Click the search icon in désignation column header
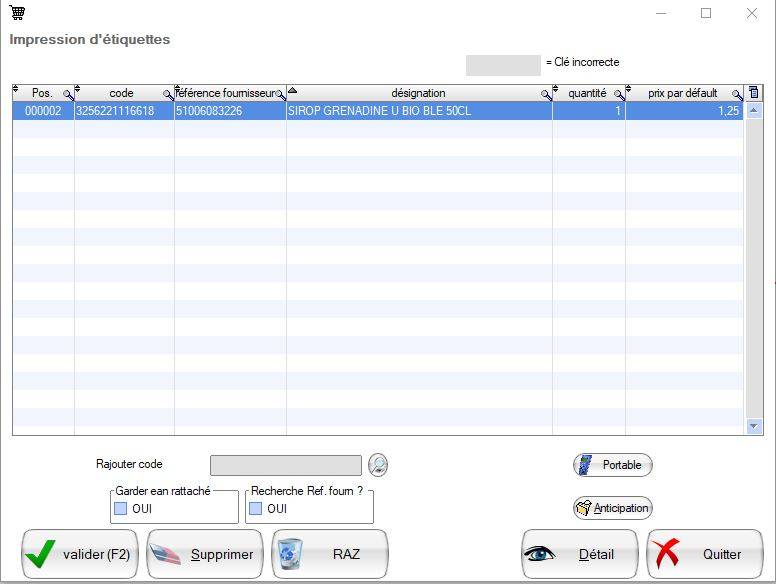The width and height of the screenshot is (776, 584). point(546,95)
